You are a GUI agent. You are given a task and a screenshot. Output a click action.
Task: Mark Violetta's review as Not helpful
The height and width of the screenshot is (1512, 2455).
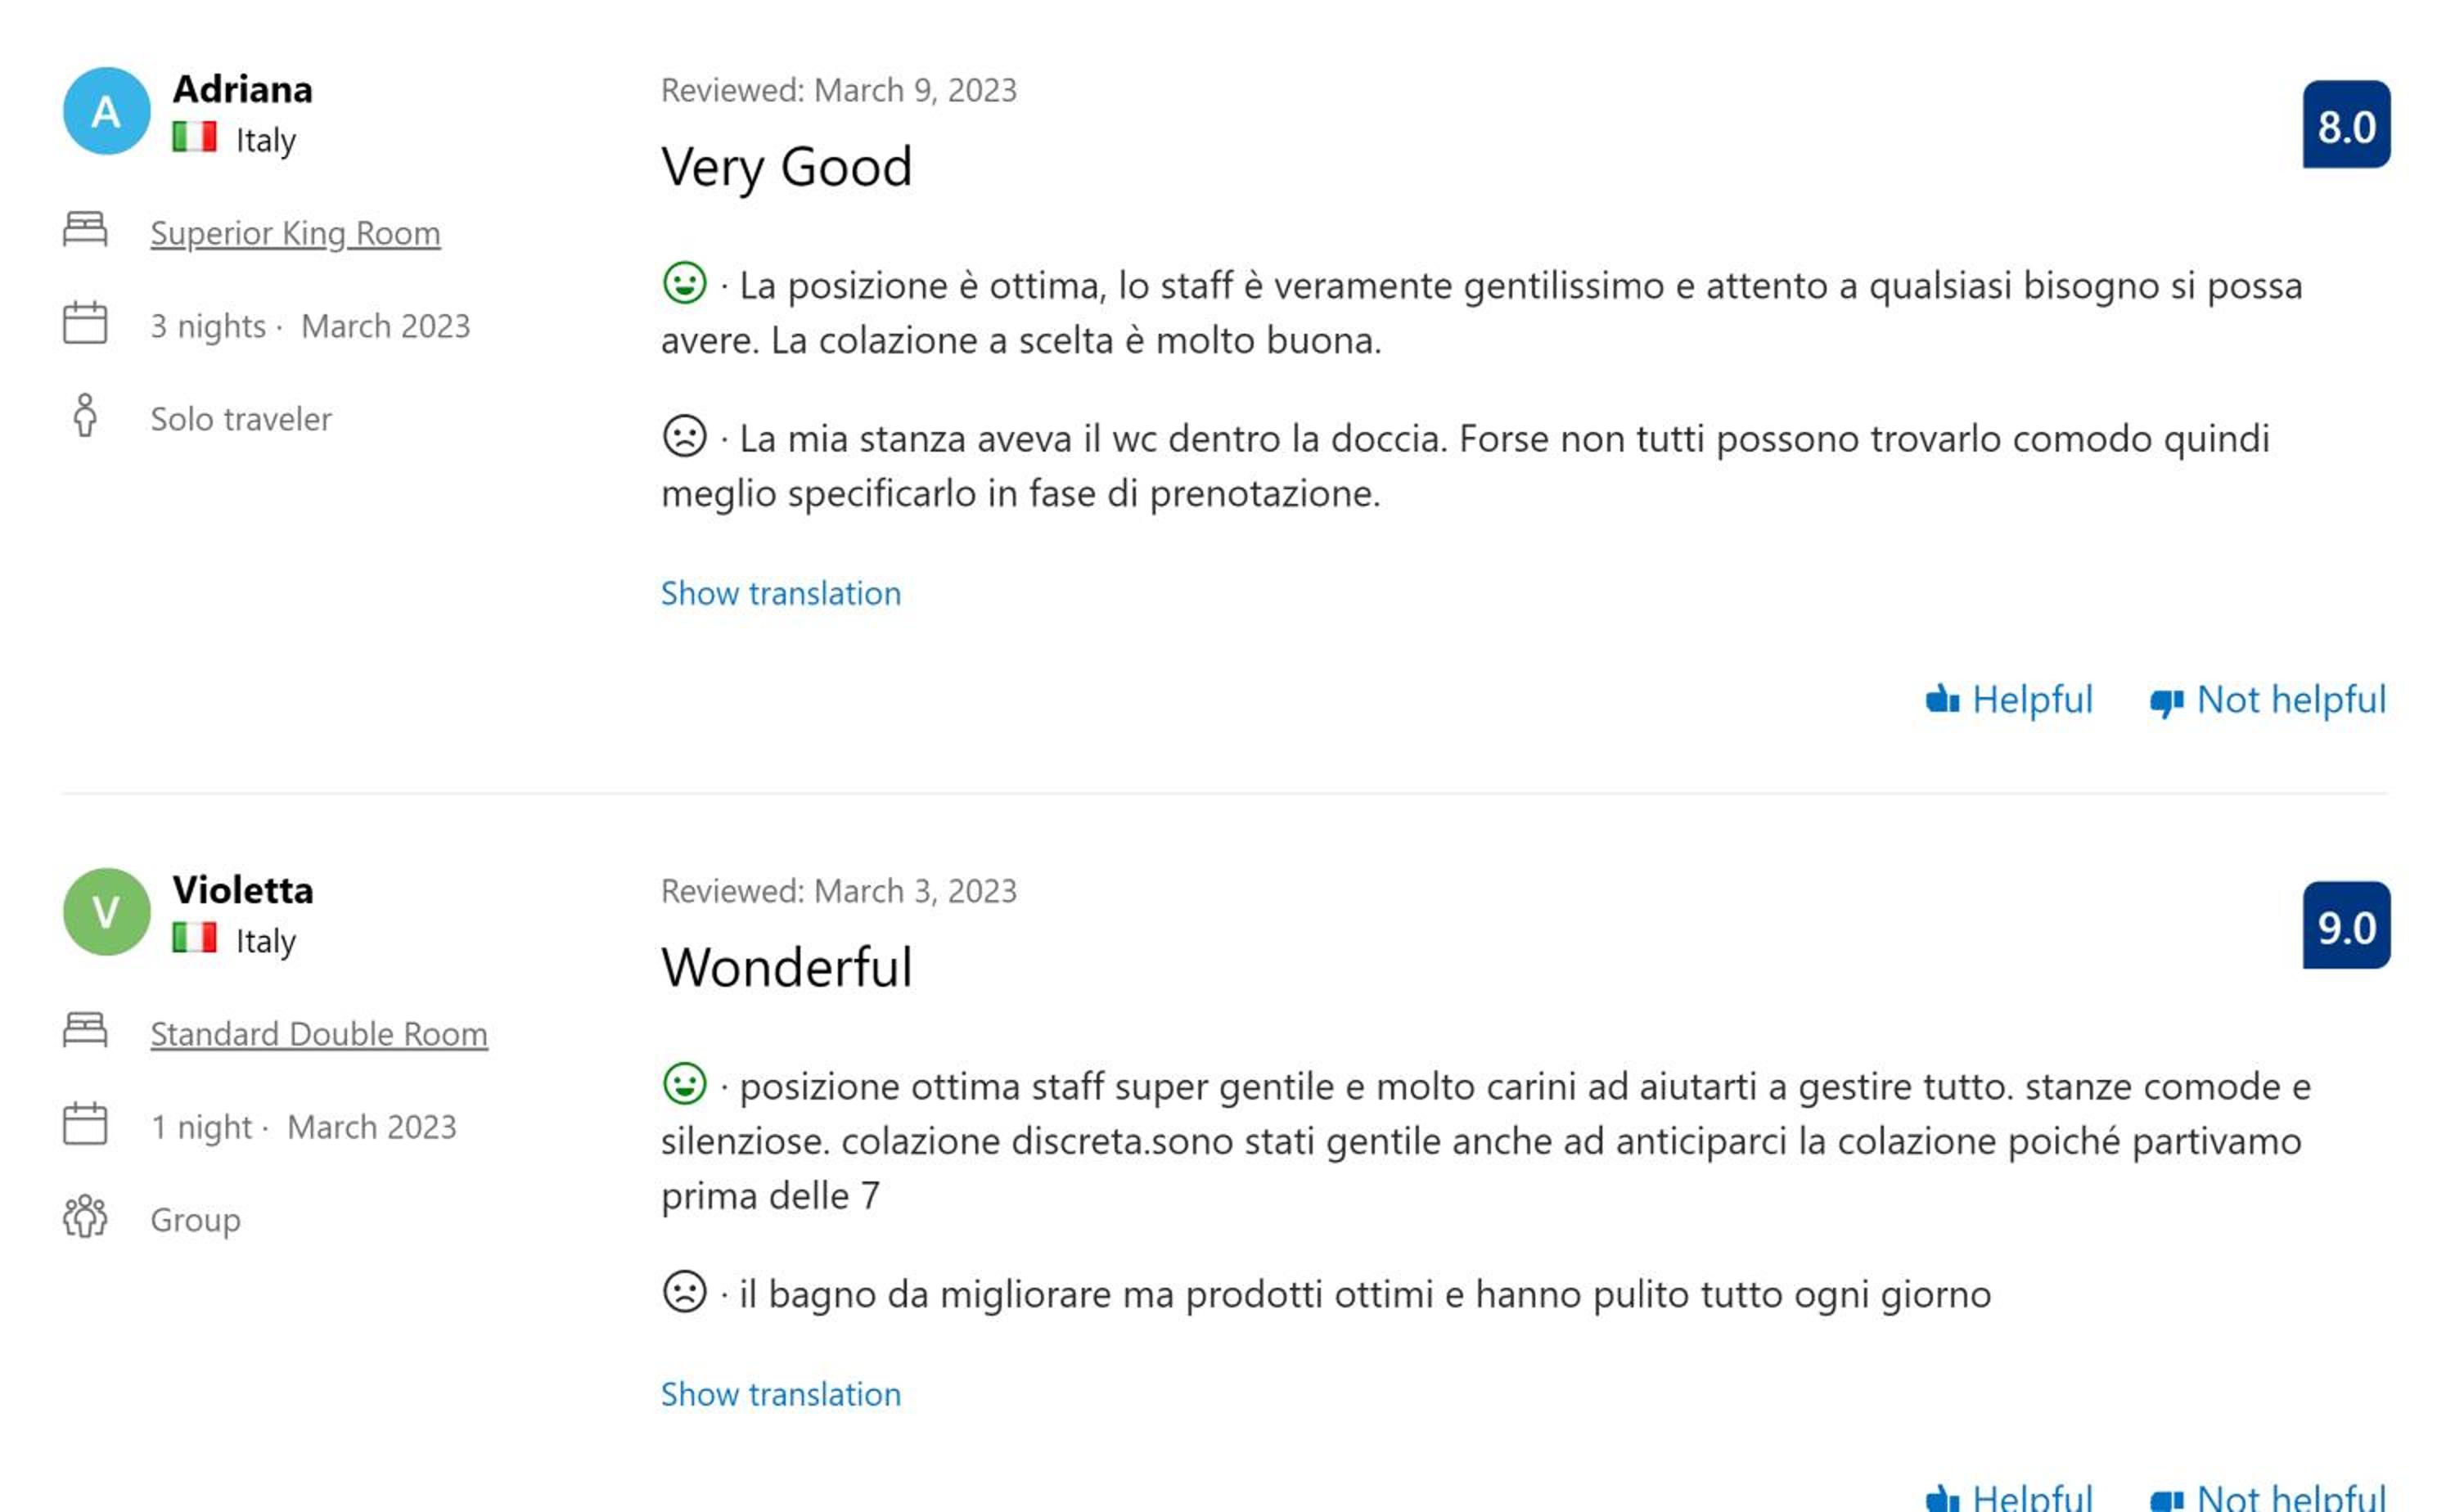click(2267, 1497)
